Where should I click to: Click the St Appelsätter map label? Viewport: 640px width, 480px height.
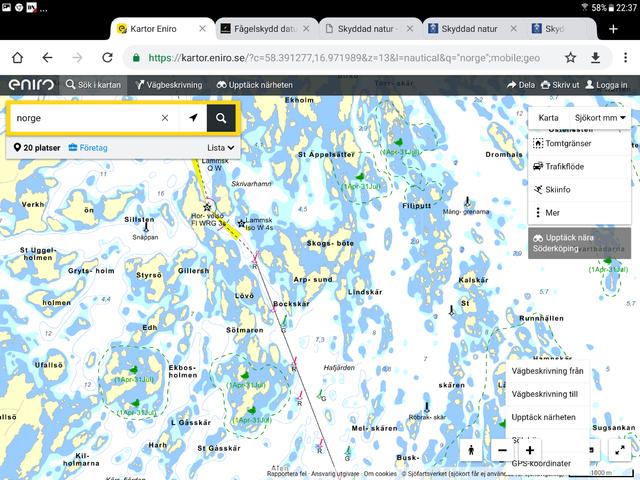coord(326,155)
